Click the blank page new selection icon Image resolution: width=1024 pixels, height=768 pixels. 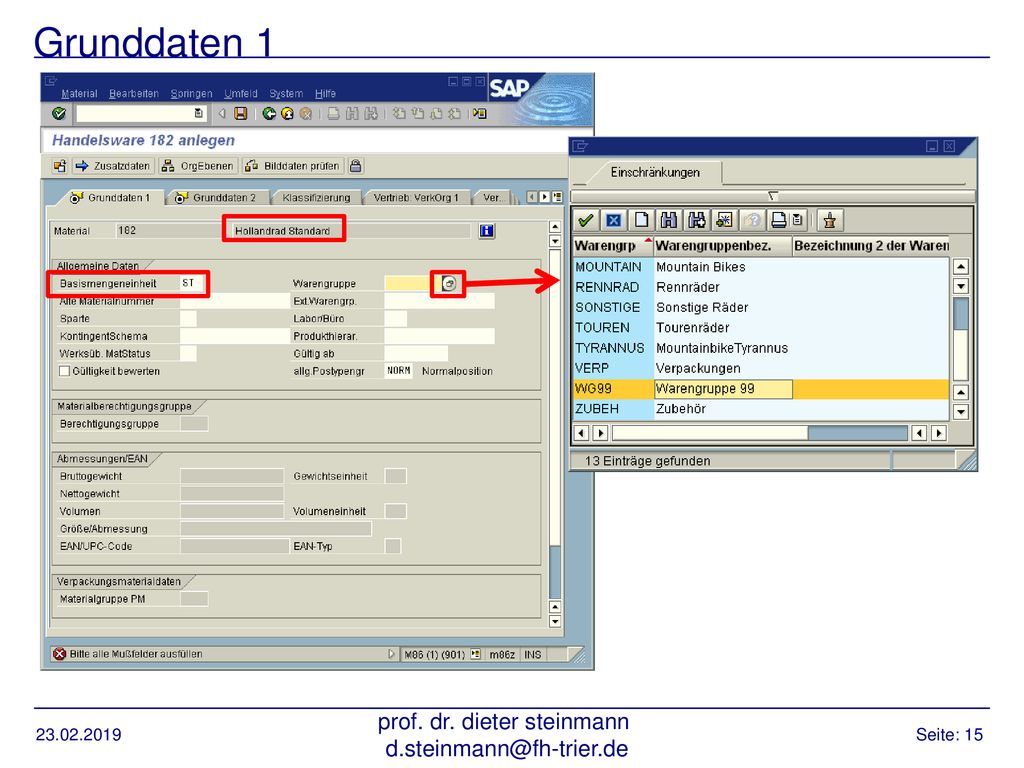(x=641, y=220)
